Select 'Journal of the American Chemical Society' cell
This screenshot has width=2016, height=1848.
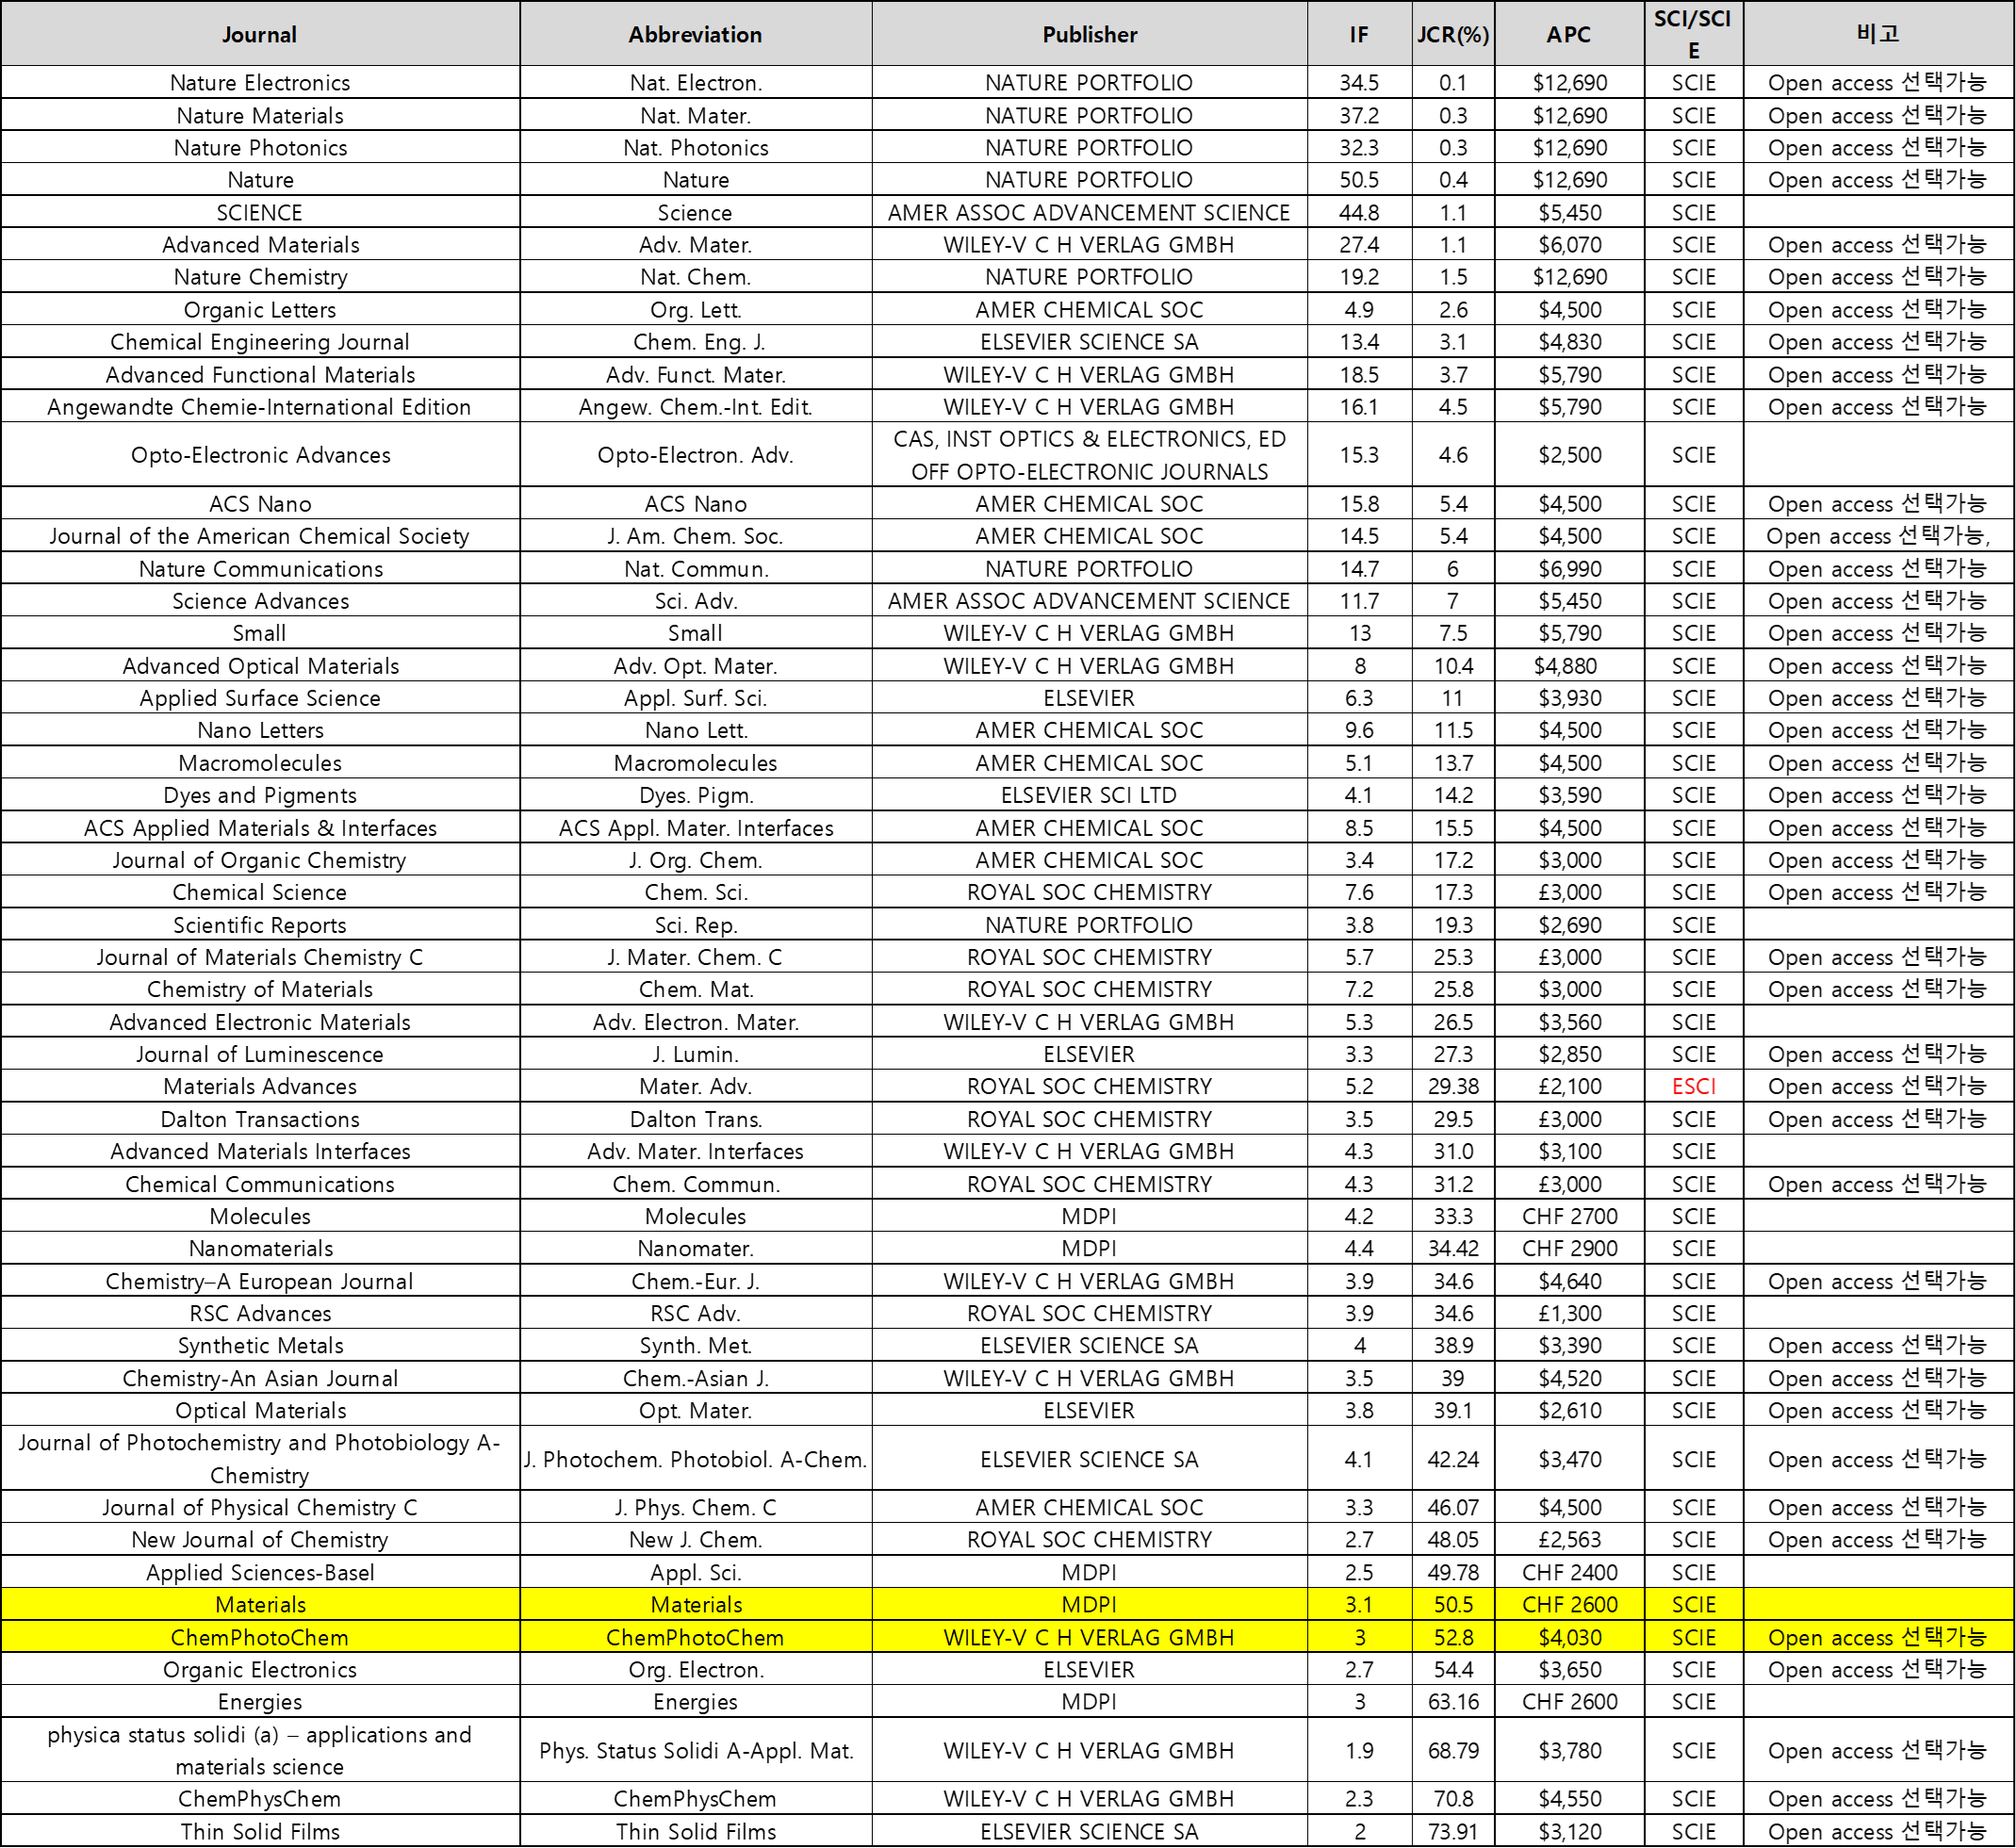260,536
